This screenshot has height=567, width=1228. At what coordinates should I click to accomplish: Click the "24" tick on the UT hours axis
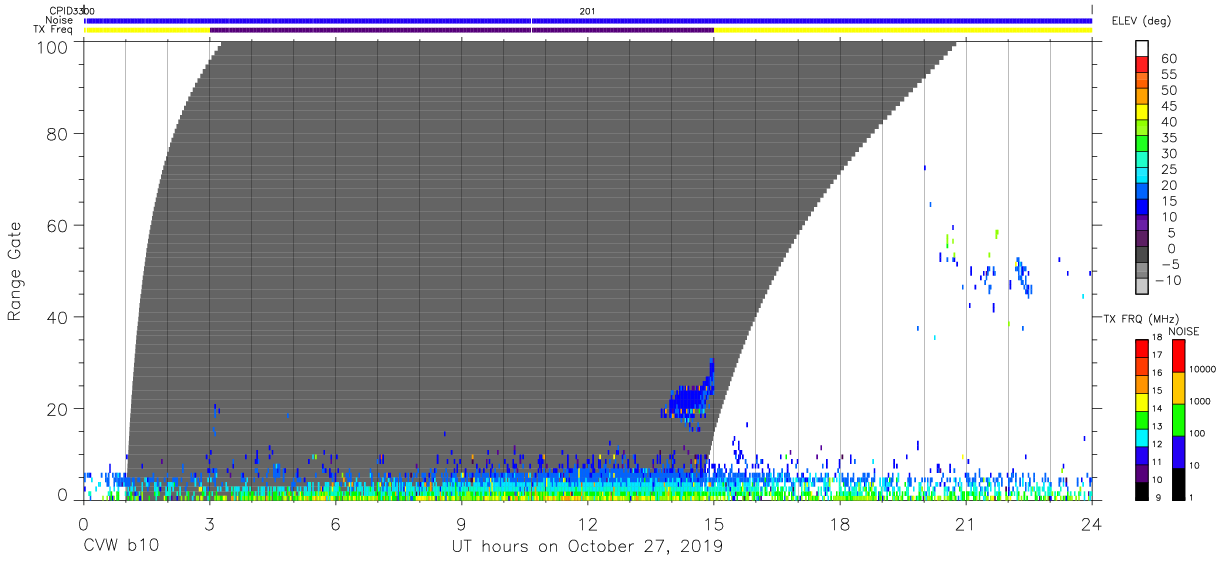tap(1091, 523)
